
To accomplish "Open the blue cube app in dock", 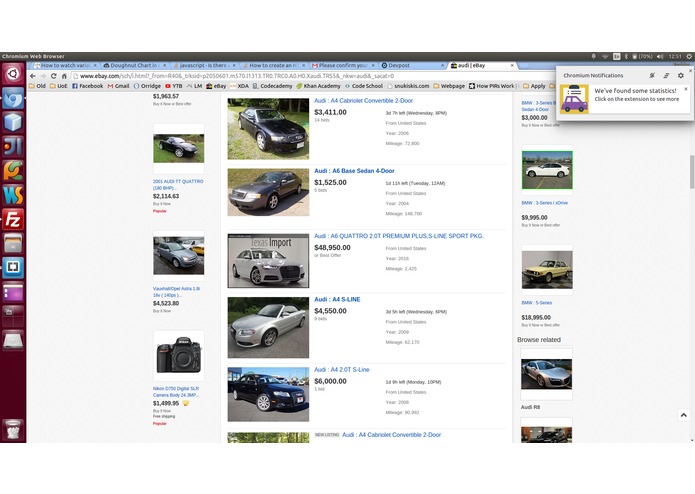I will (x=13, y=122).
